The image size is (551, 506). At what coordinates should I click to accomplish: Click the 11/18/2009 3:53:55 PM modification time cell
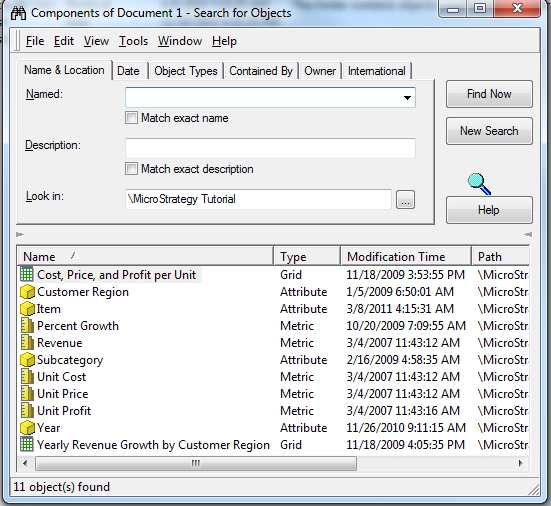[406, 274]
